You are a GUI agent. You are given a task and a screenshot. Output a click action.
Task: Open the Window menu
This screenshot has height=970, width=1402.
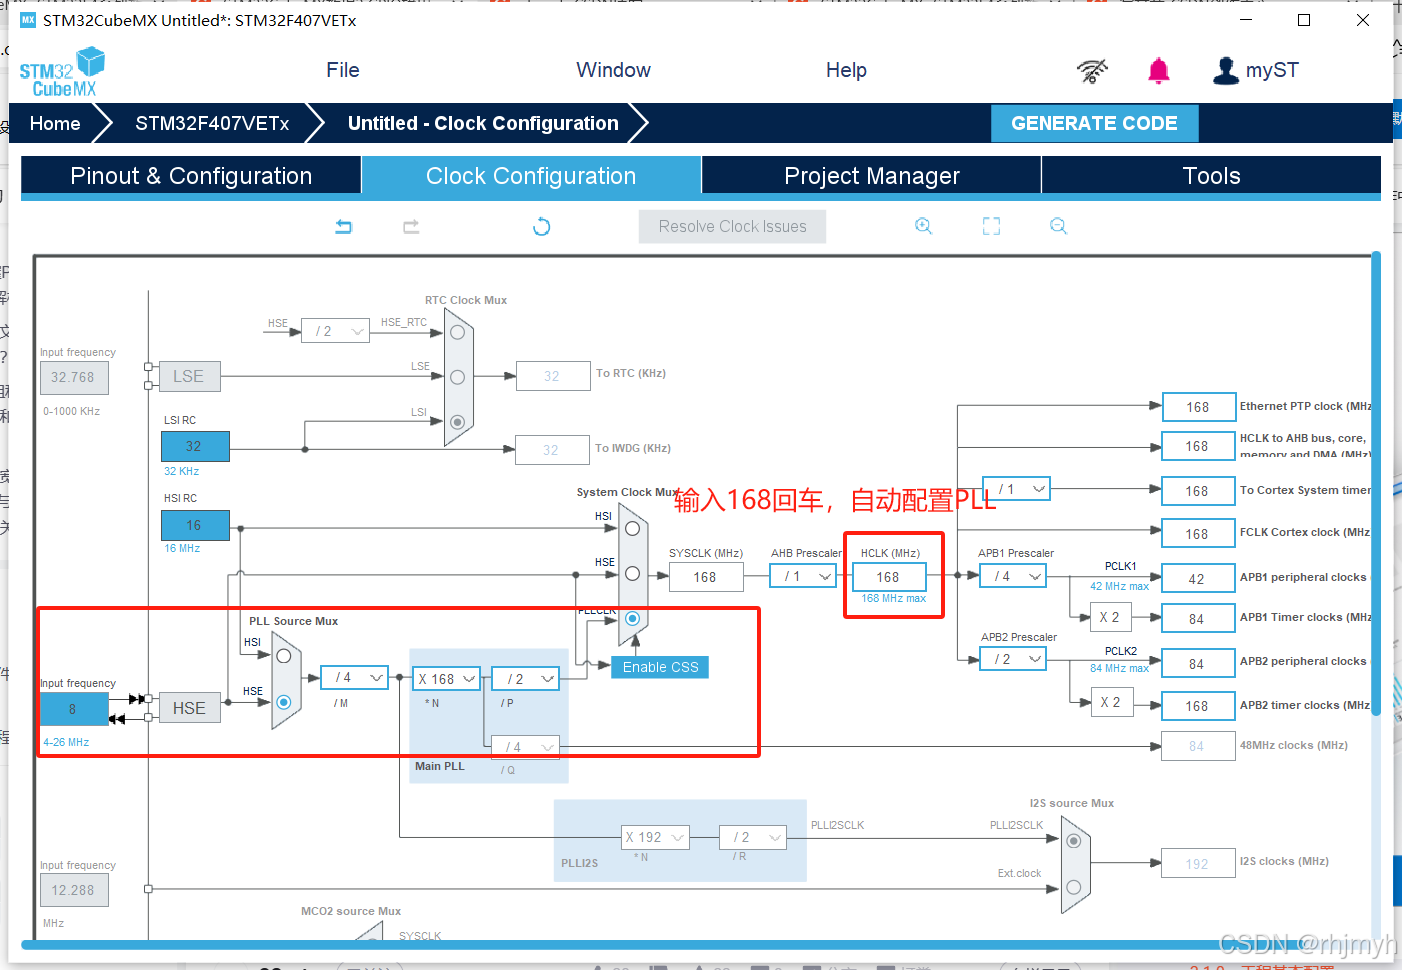point(613,70)
